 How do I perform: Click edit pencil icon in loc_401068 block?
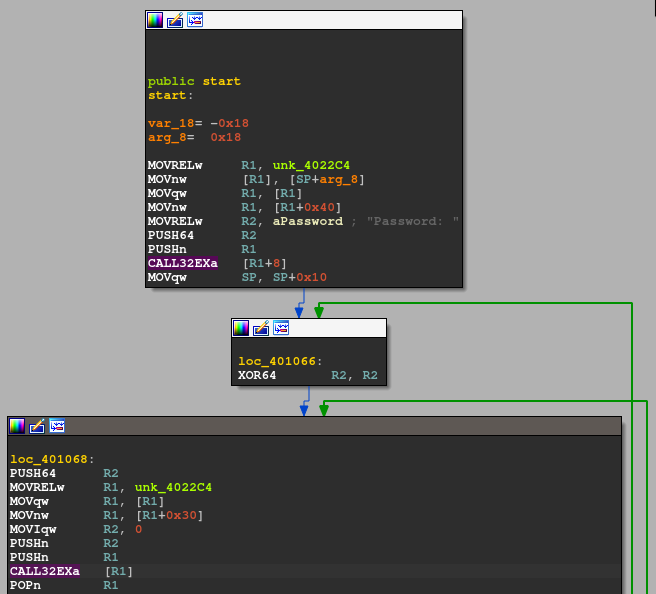click(37, 426)
